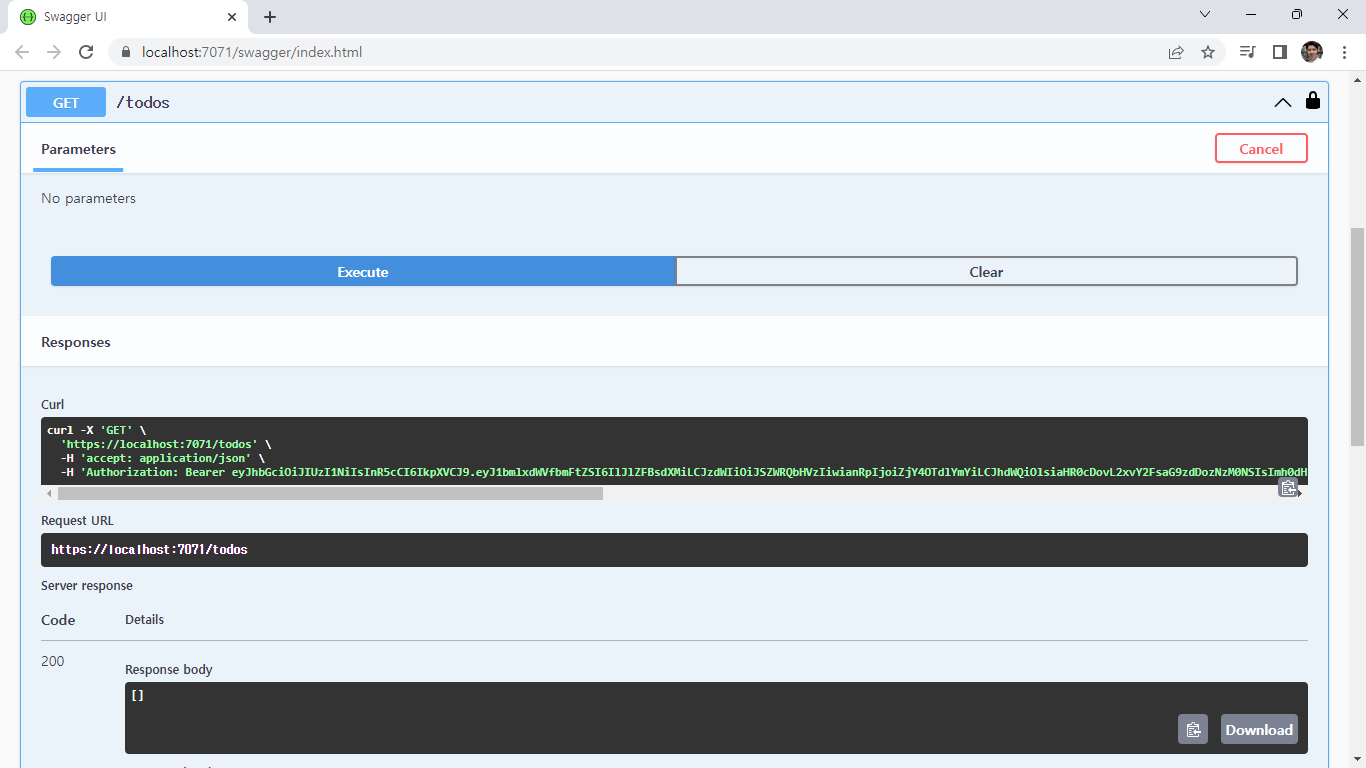This screenshot has height=768, width=1366.
Task: Select the Swagger UI browser tab
Action: [120, 17]
